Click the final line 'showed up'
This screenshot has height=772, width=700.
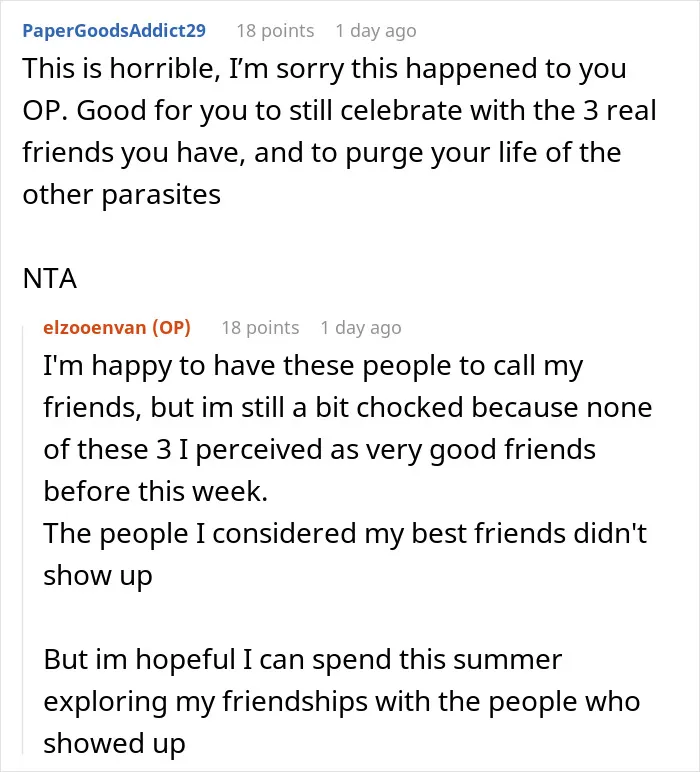click(x=114, y=743)
